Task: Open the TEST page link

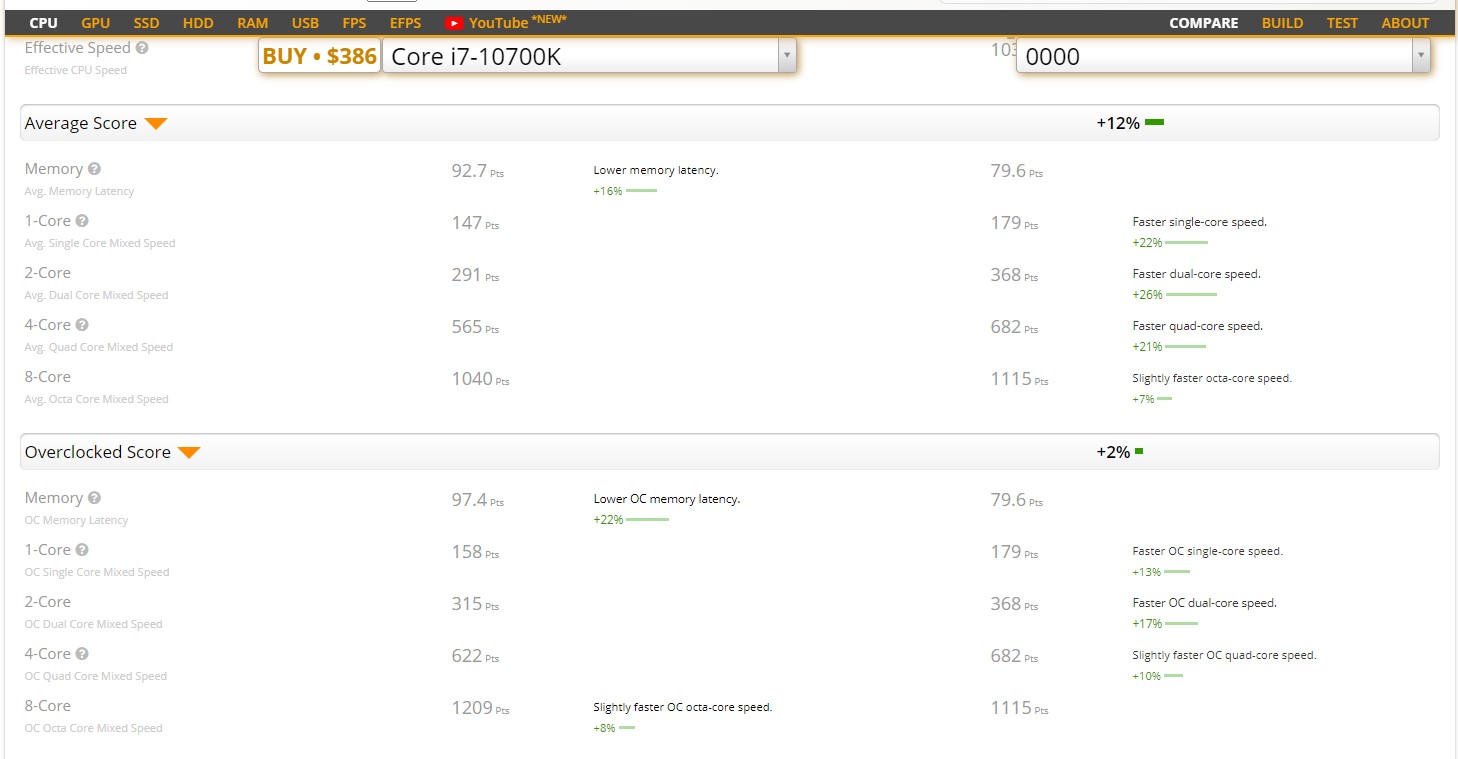Action: tap(1342, 23)
